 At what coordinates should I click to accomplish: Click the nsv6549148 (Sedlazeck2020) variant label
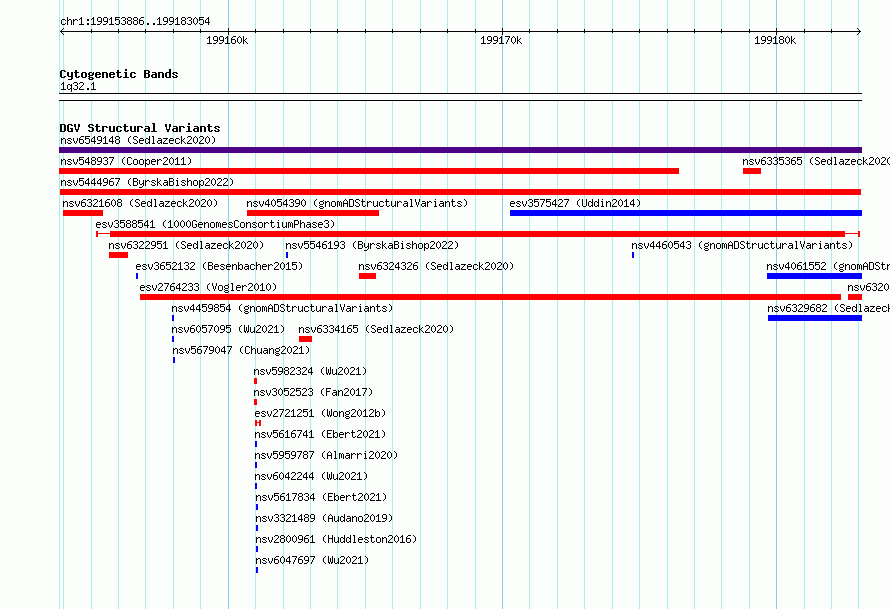click(138, 140)
